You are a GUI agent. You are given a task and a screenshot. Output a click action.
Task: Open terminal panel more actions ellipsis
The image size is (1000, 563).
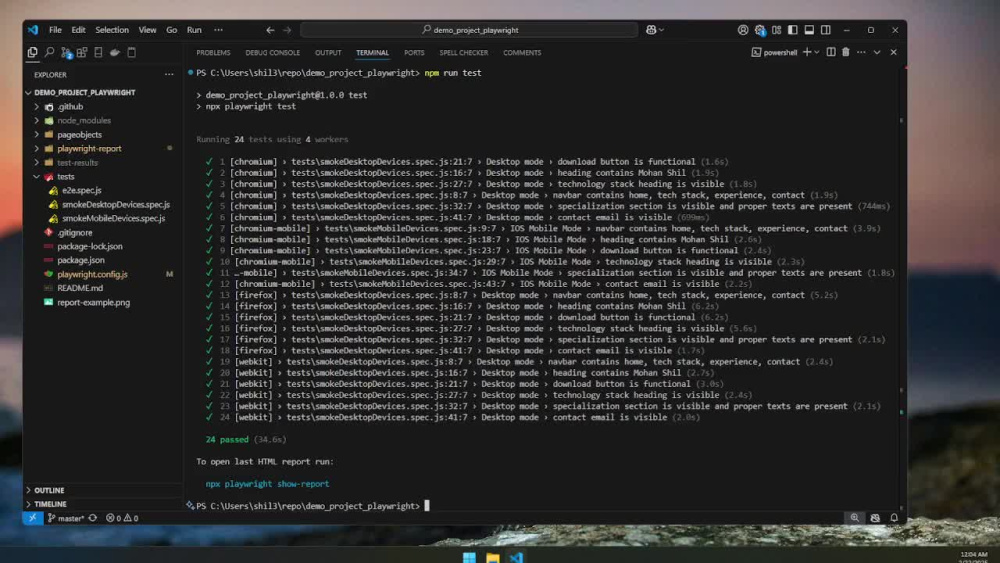861,52
